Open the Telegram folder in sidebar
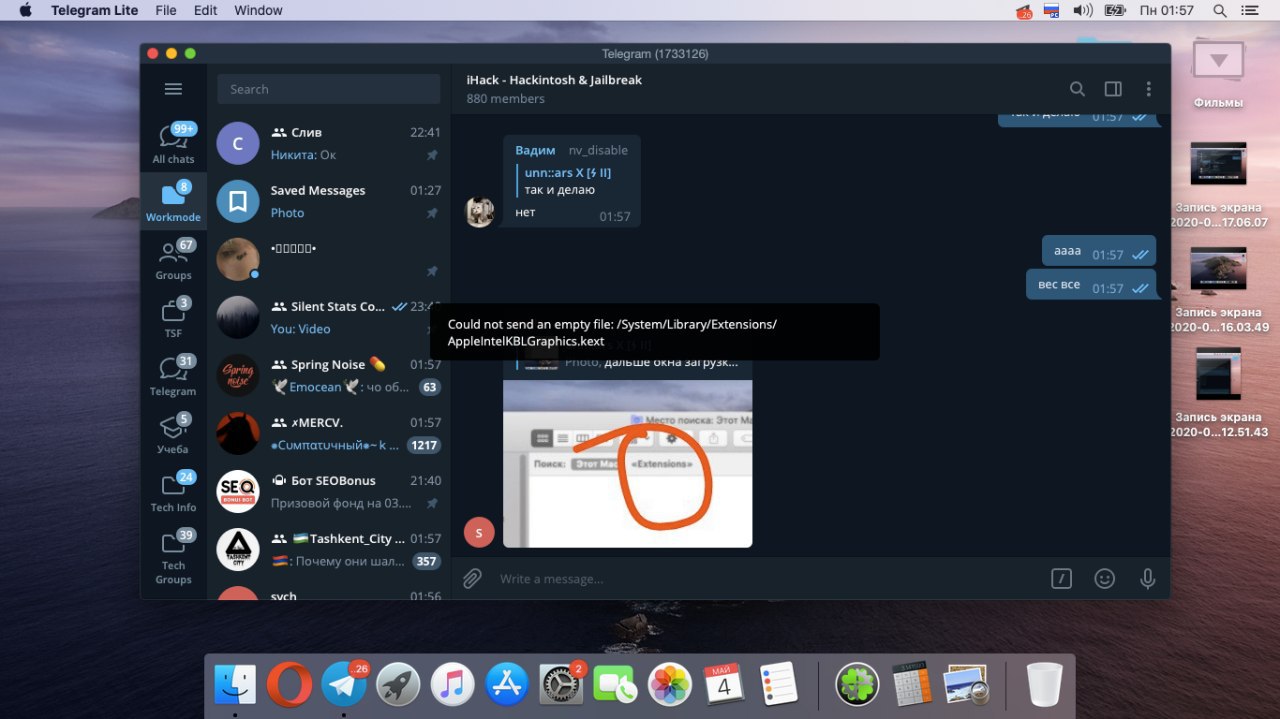 click(x=173, y=376)
